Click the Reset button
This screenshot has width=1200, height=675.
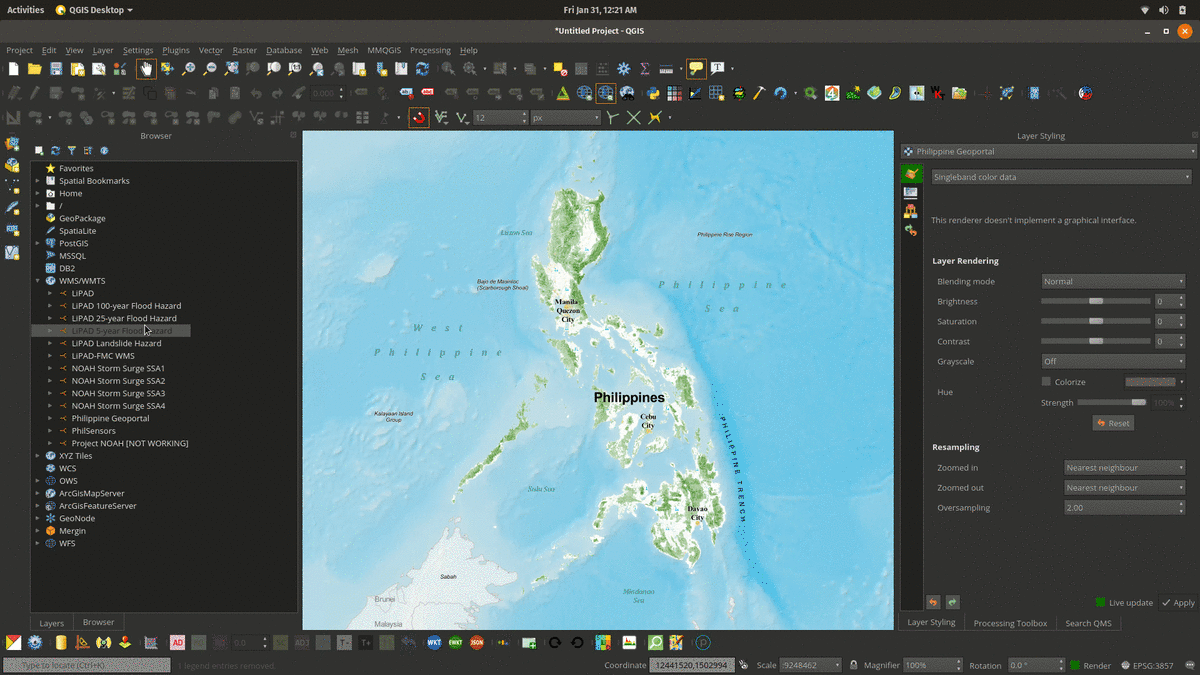pos(1113,423)
